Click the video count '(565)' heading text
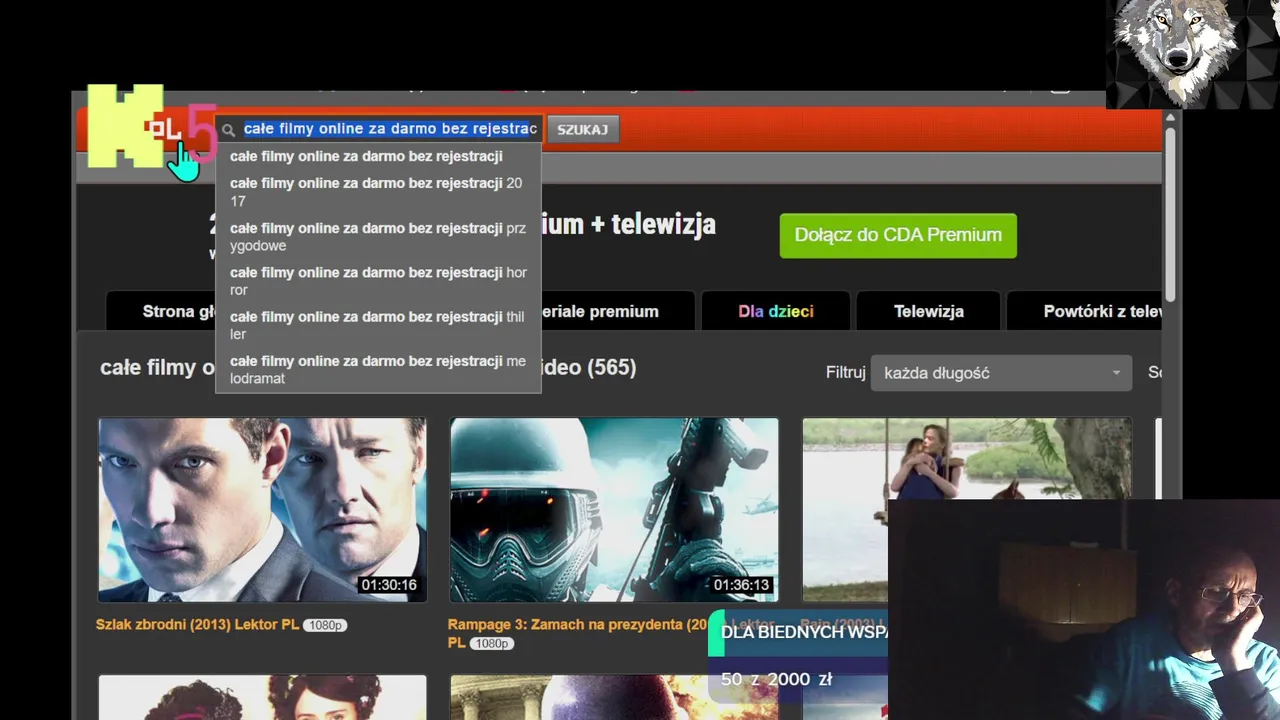Screen dimensions: 1280x720 click(611, 368)
